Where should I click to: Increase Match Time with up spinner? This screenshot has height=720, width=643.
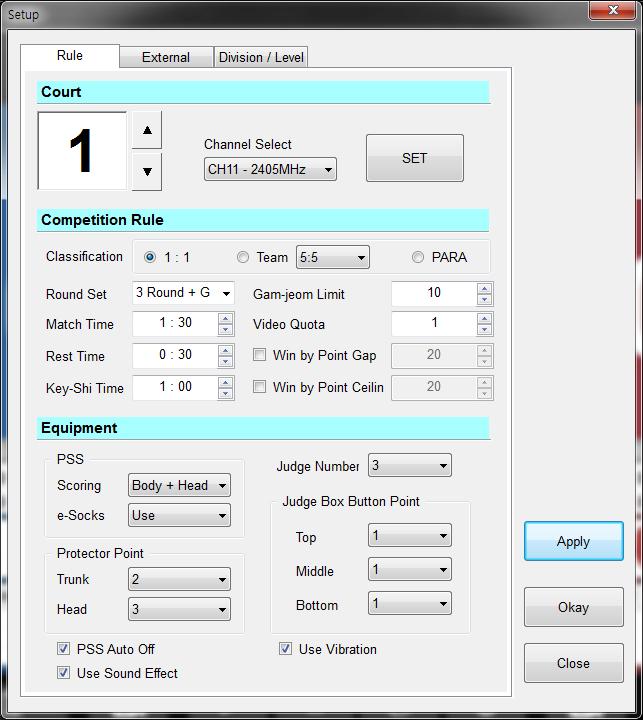coord(225,318)
